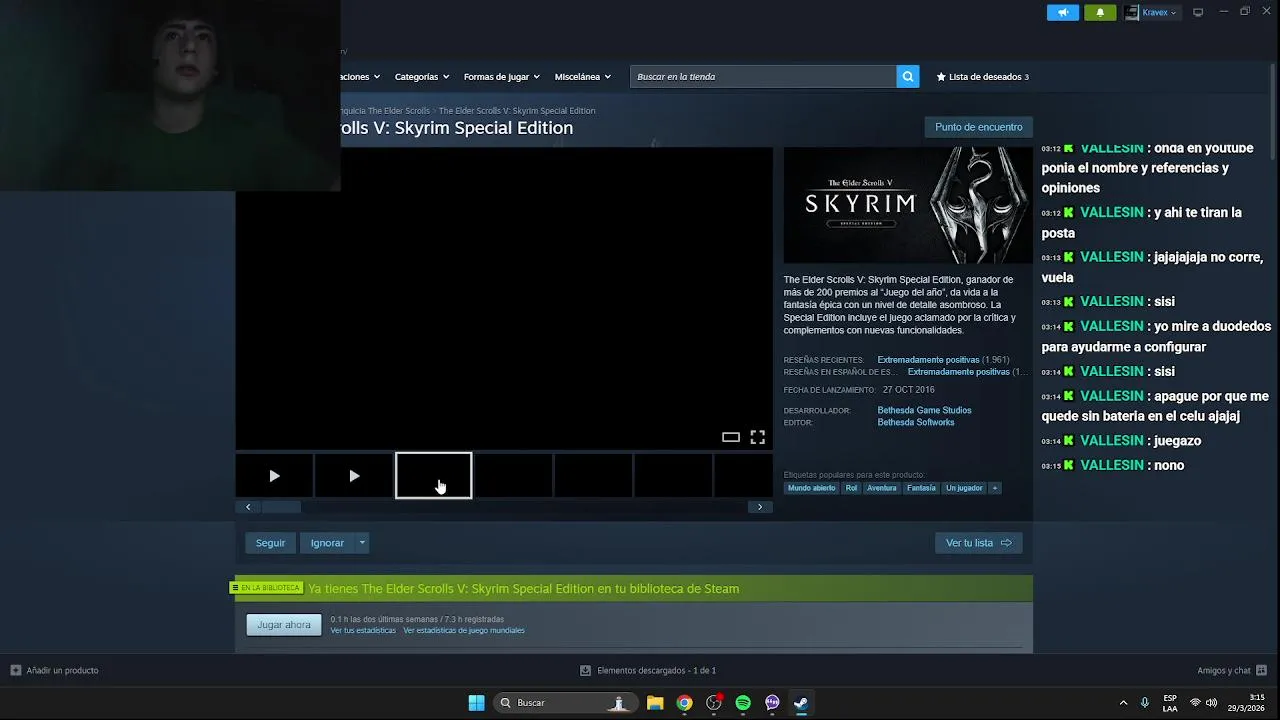Click the Skyrim header capsule image
Viewport: 1280px width, 720px height.
[907, 205]
